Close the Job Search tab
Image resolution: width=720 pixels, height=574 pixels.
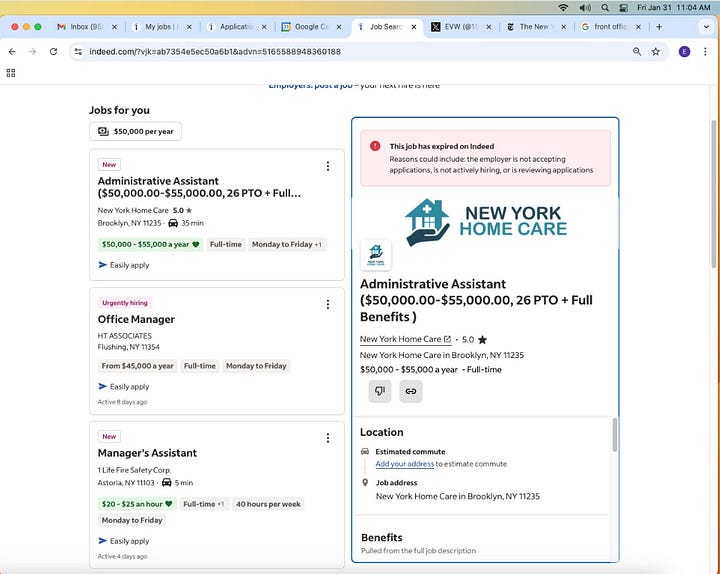point(414,27)
